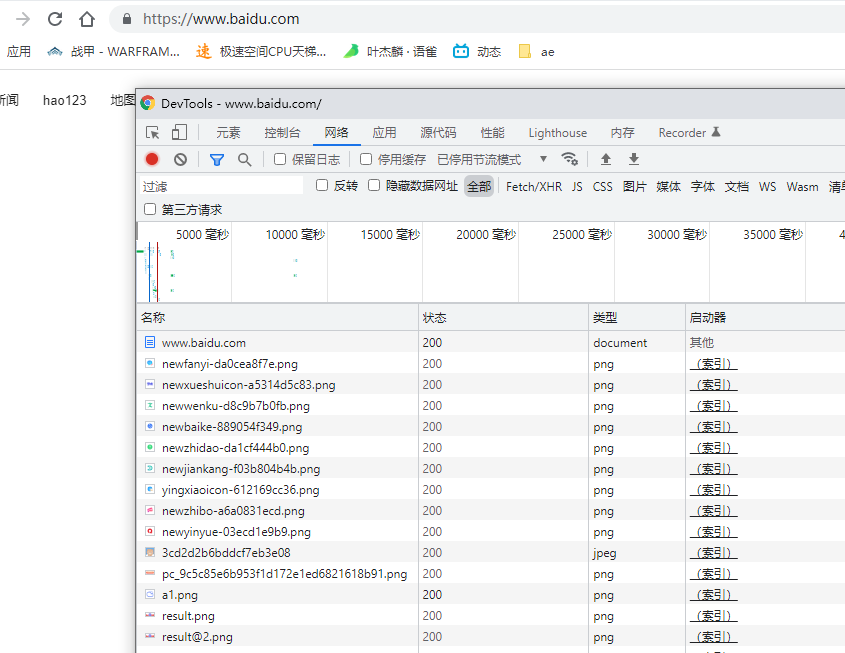Select the 全部 filter type

479,186
